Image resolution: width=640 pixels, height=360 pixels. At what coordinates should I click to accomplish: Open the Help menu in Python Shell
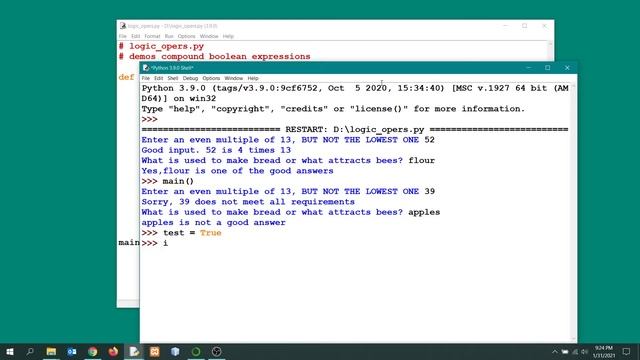click(x=253, y=78)
